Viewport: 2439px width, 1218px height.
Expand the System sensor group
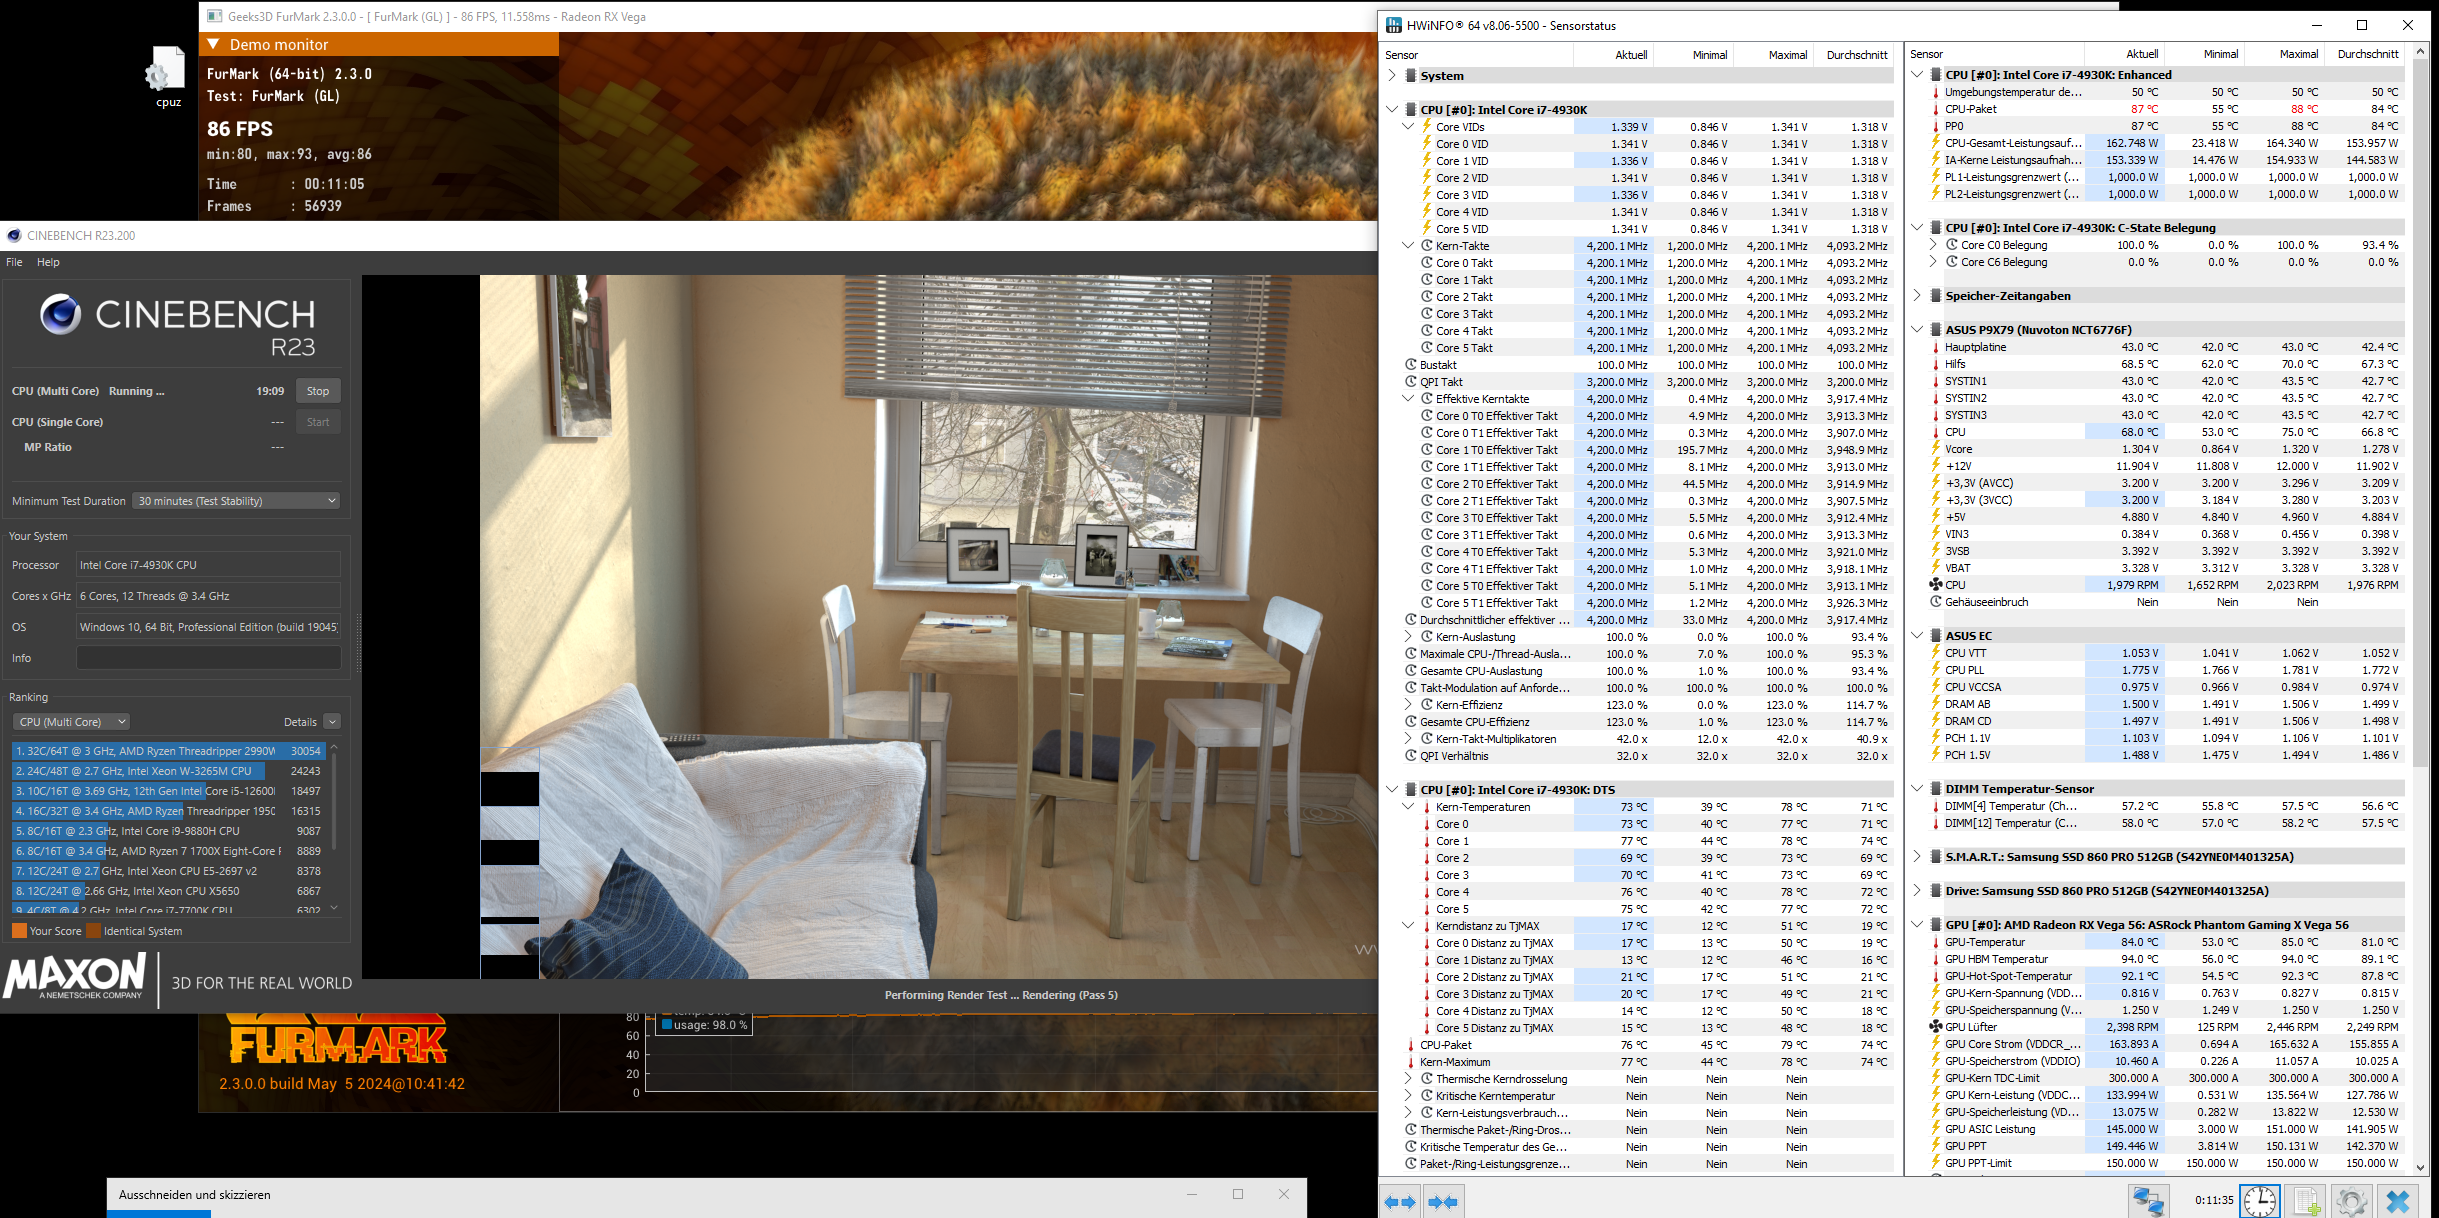[1392, 75]
